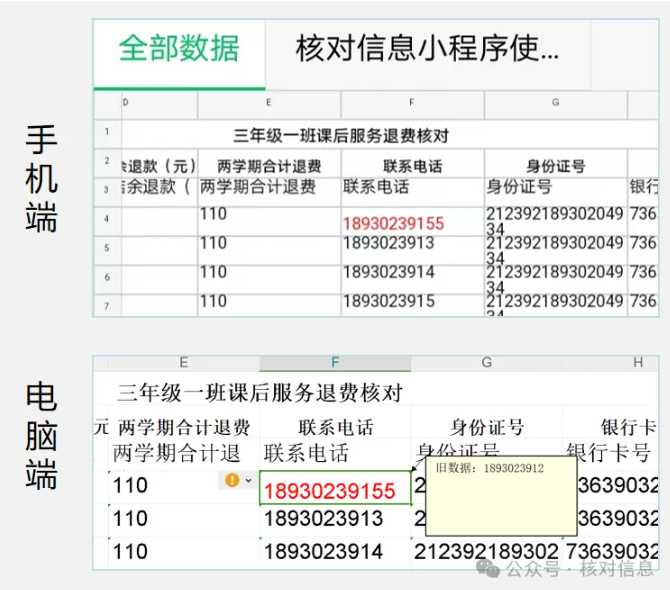Click row 5 ID number cell in mobile sheet
This screenshot has height=590, width=670.
click(555, 250)
